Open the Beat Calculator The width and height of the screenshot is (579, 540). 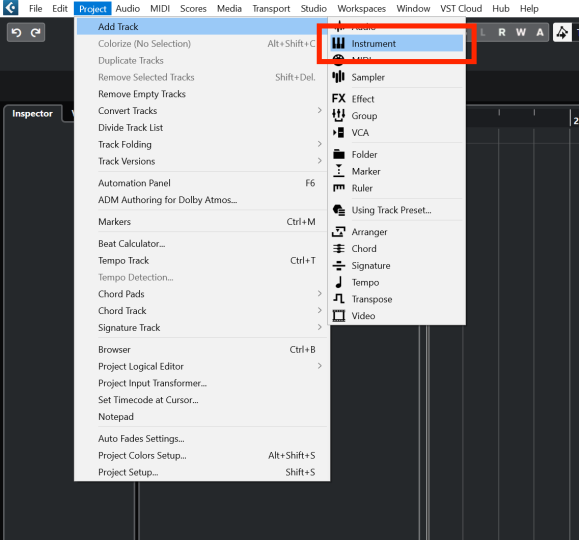[x=202, y=243]
